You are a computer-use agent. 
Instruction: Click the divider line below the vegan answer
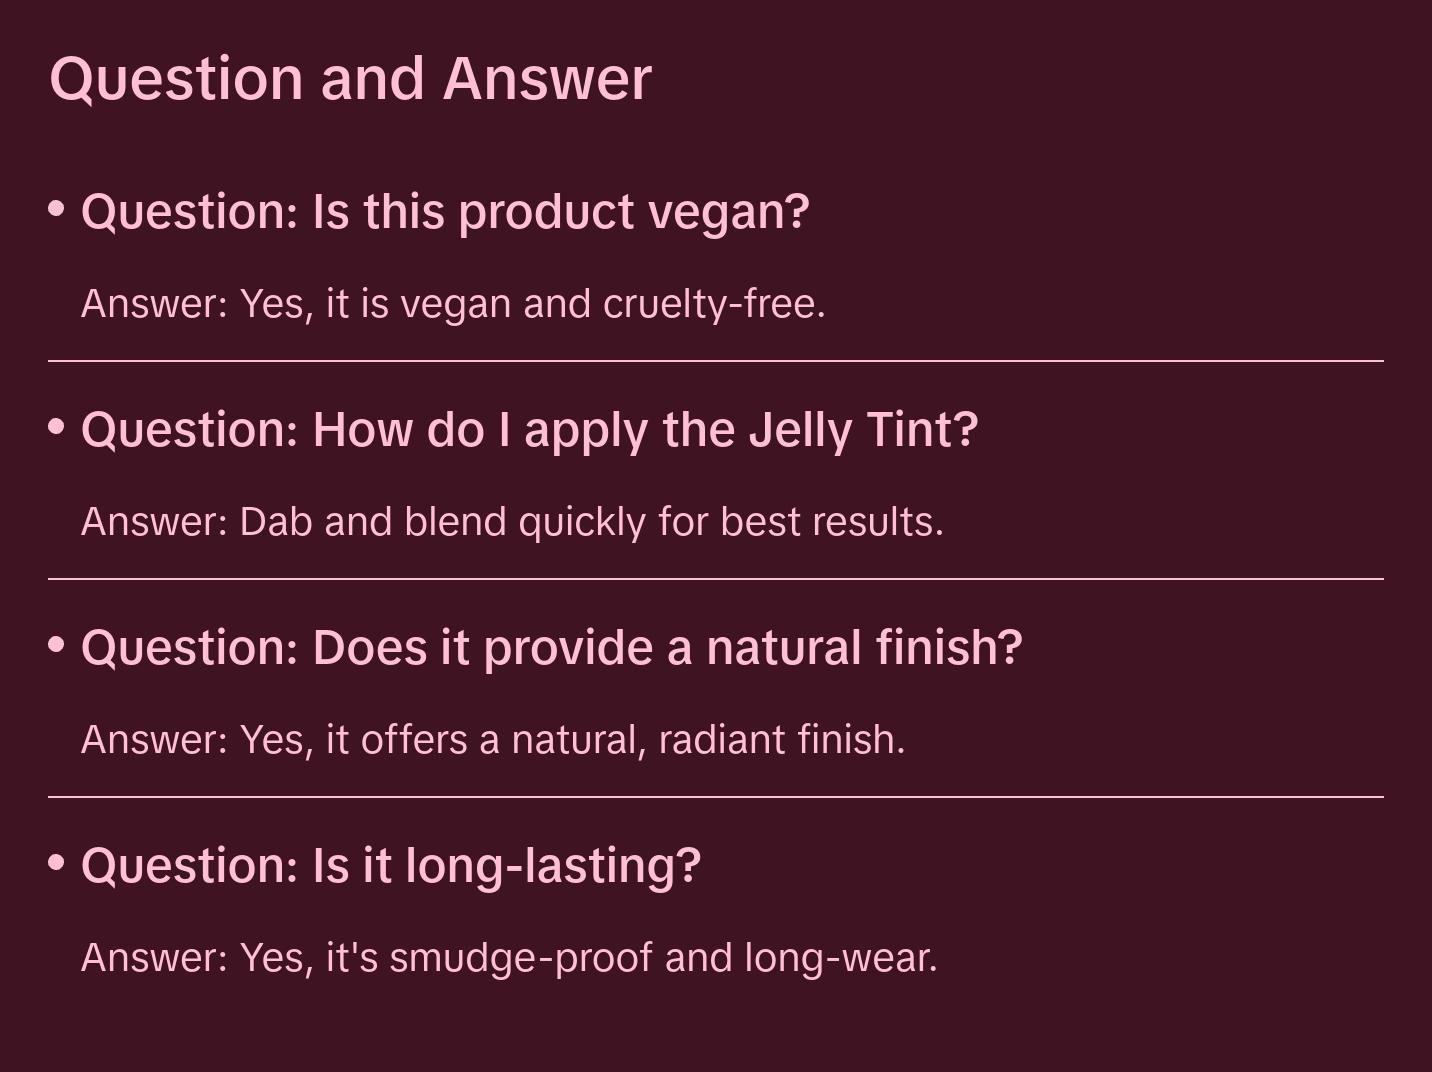[x=716, y=361]
